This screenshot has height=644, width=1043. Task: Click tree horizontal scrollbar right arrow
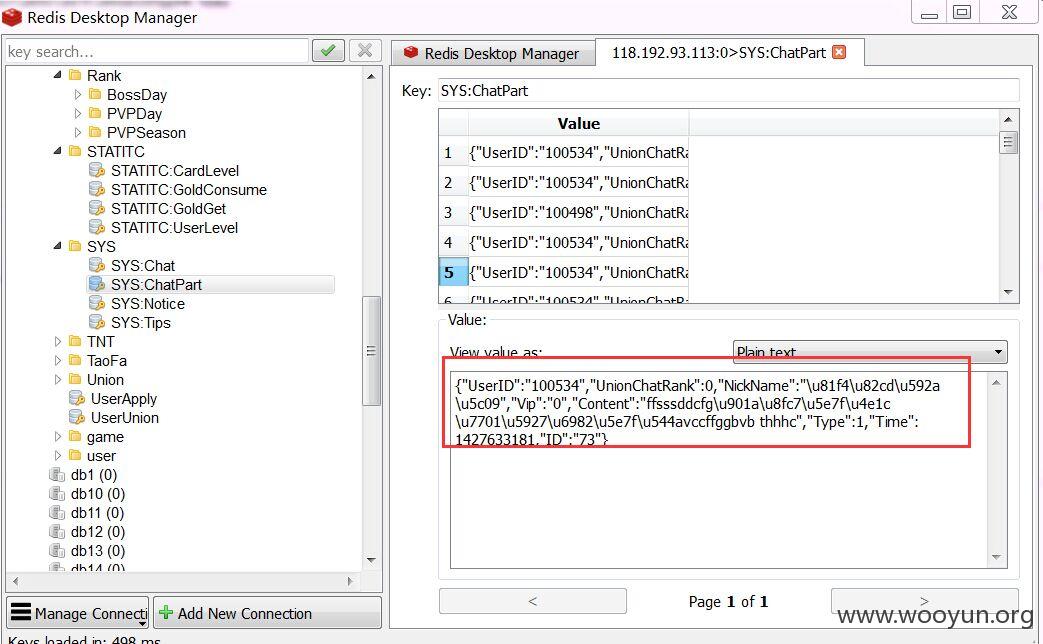351,581
